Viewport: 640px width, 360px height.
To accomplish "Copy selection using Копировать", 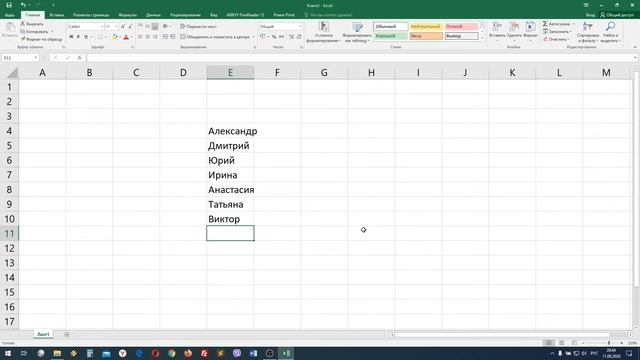I will tap(34, 31).
